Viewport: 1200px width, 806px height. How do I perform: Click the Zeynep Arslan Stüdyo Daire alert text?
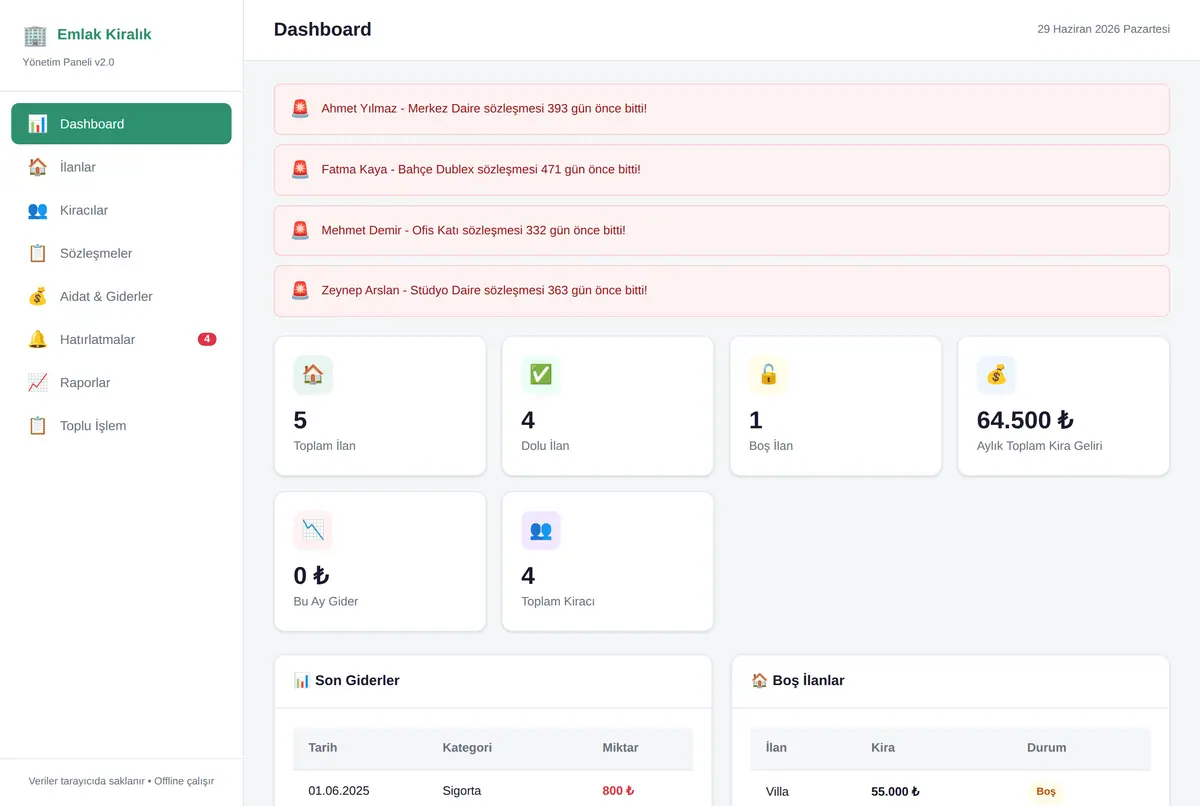(x=484, y=290)
